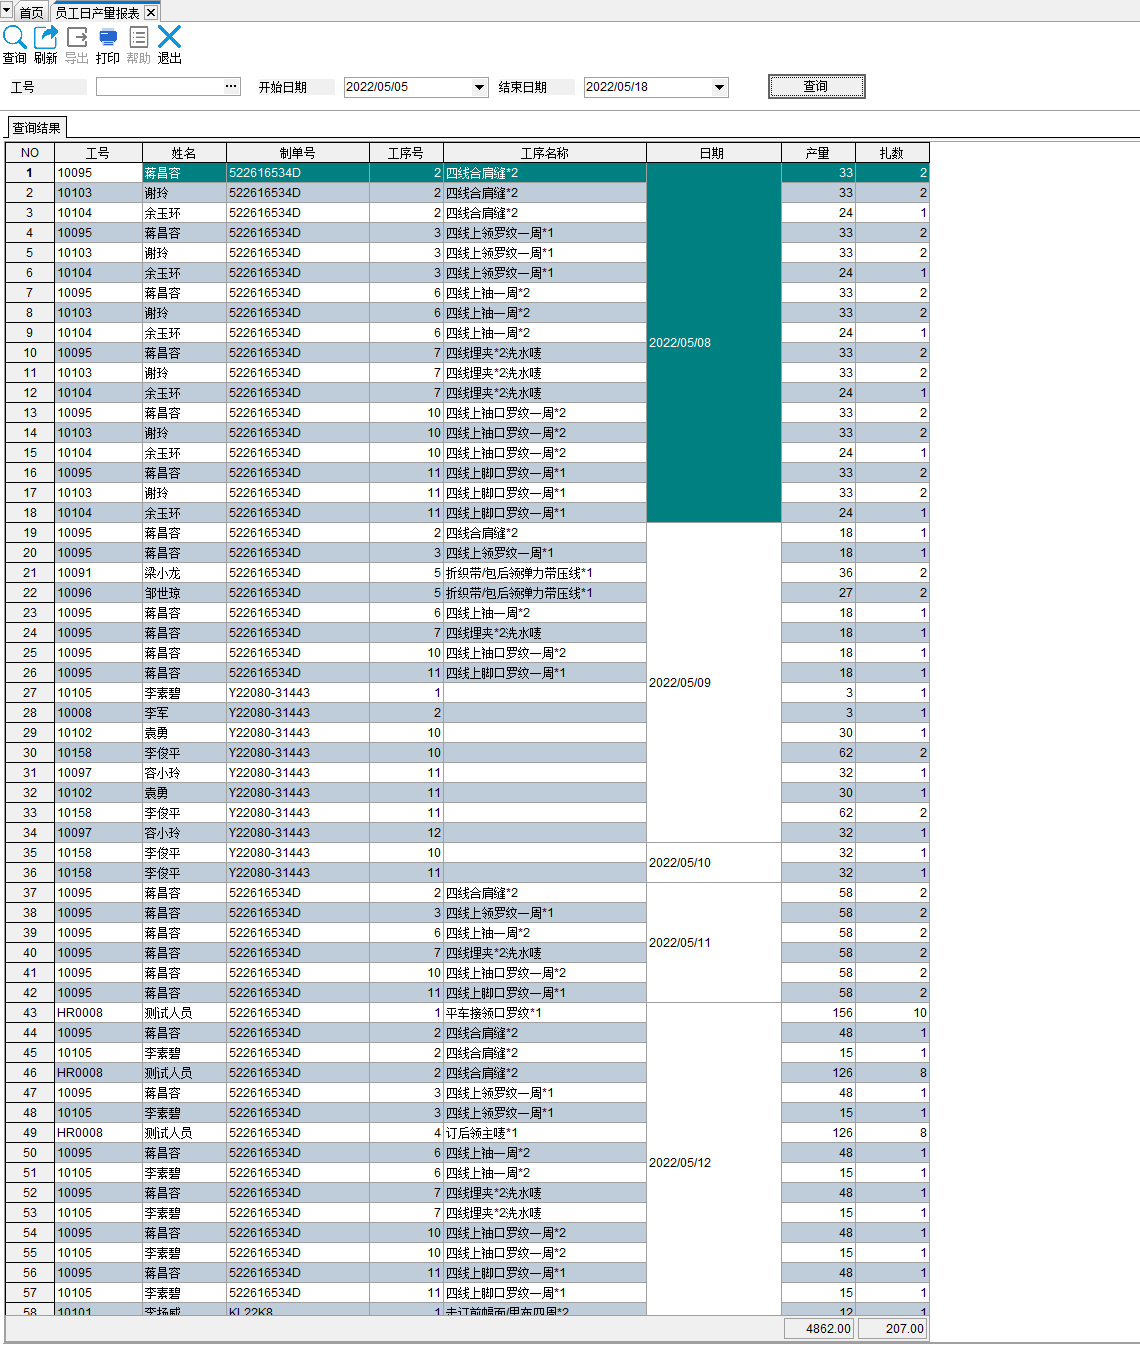This screenshot has height=1347, width=1140.
Task: Click 邹世琼 name cell in row 22
Action: point(184,593)
